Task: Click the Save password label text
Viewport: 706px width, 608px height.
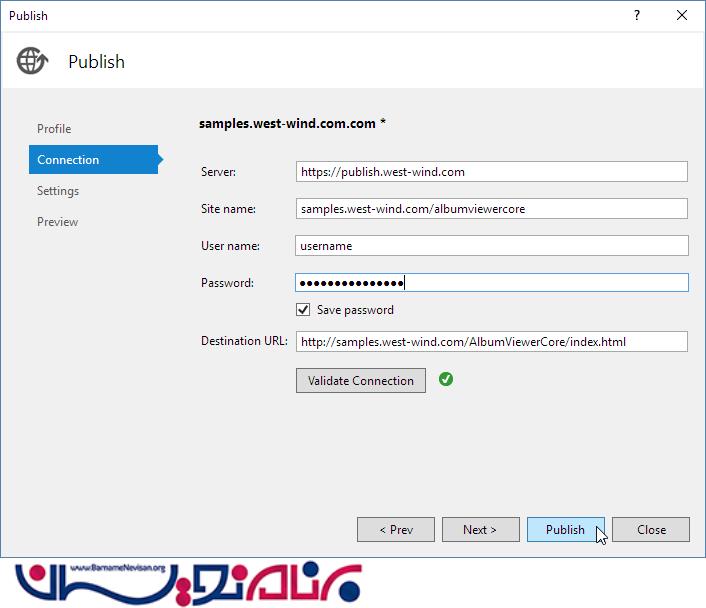Action: pyautogui.click(x=355, y=310)
